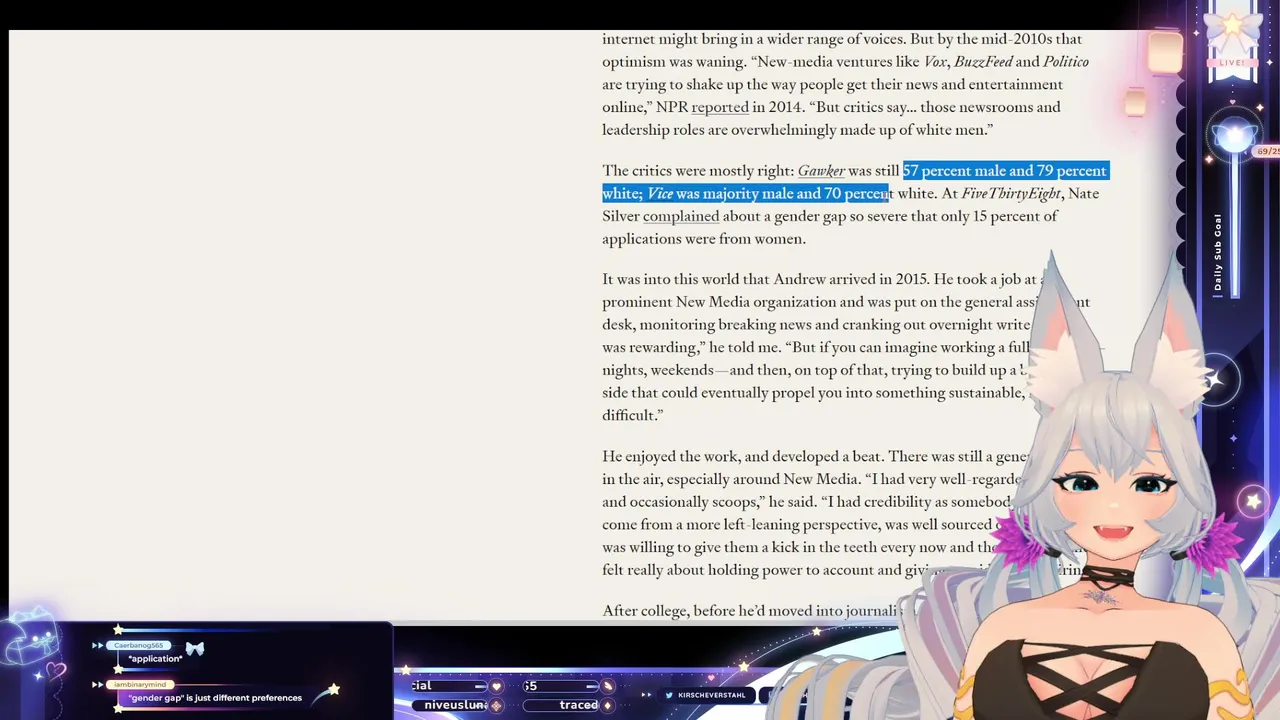Viewport: 1280px width, 720px height.
Task: Click the italic BuzzFeed publication name
Action: click(x=983, y=62)
